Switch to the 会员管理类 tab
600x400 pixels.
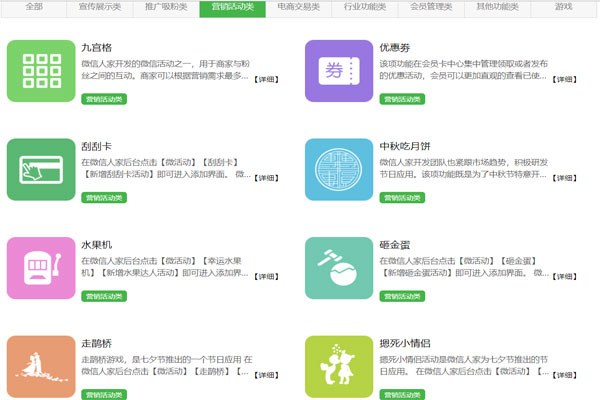[x=431, y=8]
